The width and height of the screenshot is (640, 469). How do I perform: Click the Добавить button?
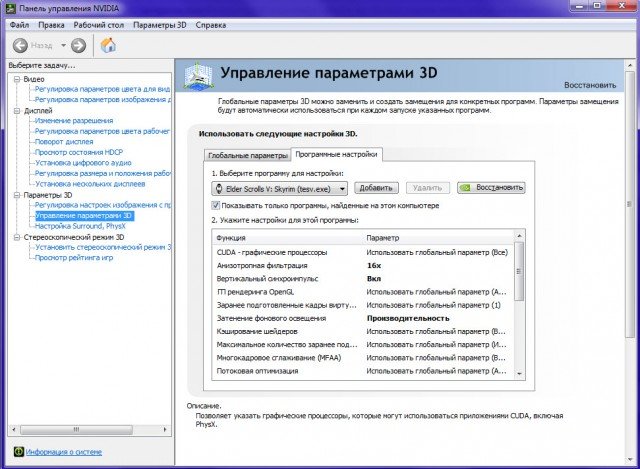coord(376,188)
